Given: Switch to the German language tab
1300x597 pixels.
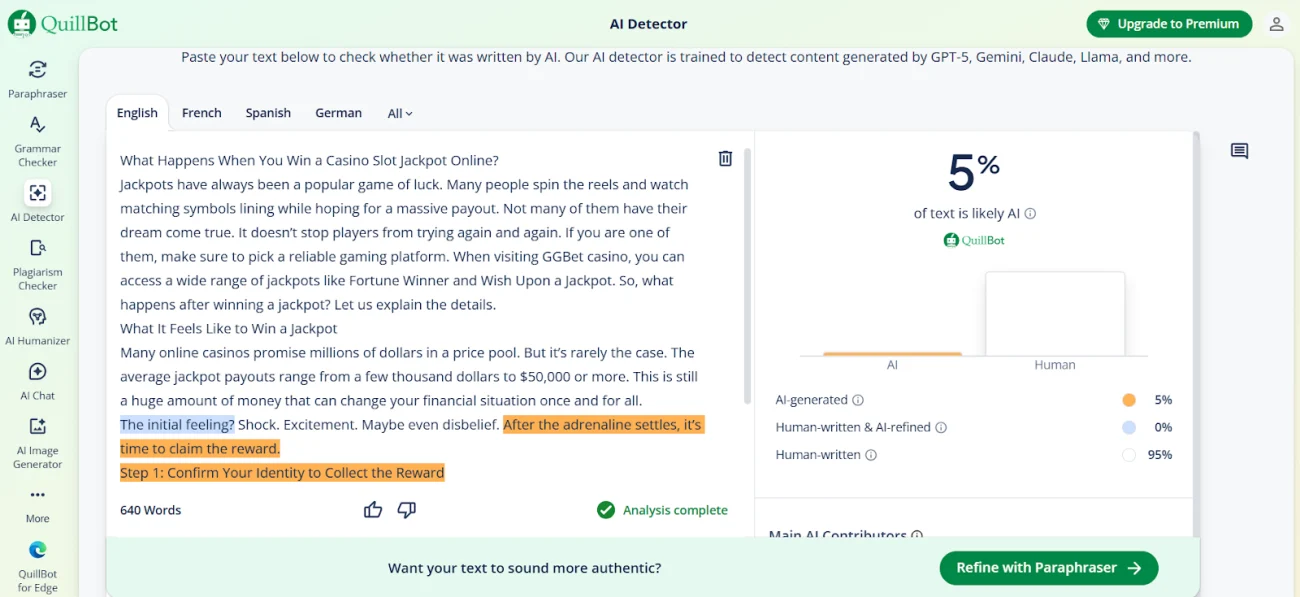Looking at the screenshot, I should (338, 113).
